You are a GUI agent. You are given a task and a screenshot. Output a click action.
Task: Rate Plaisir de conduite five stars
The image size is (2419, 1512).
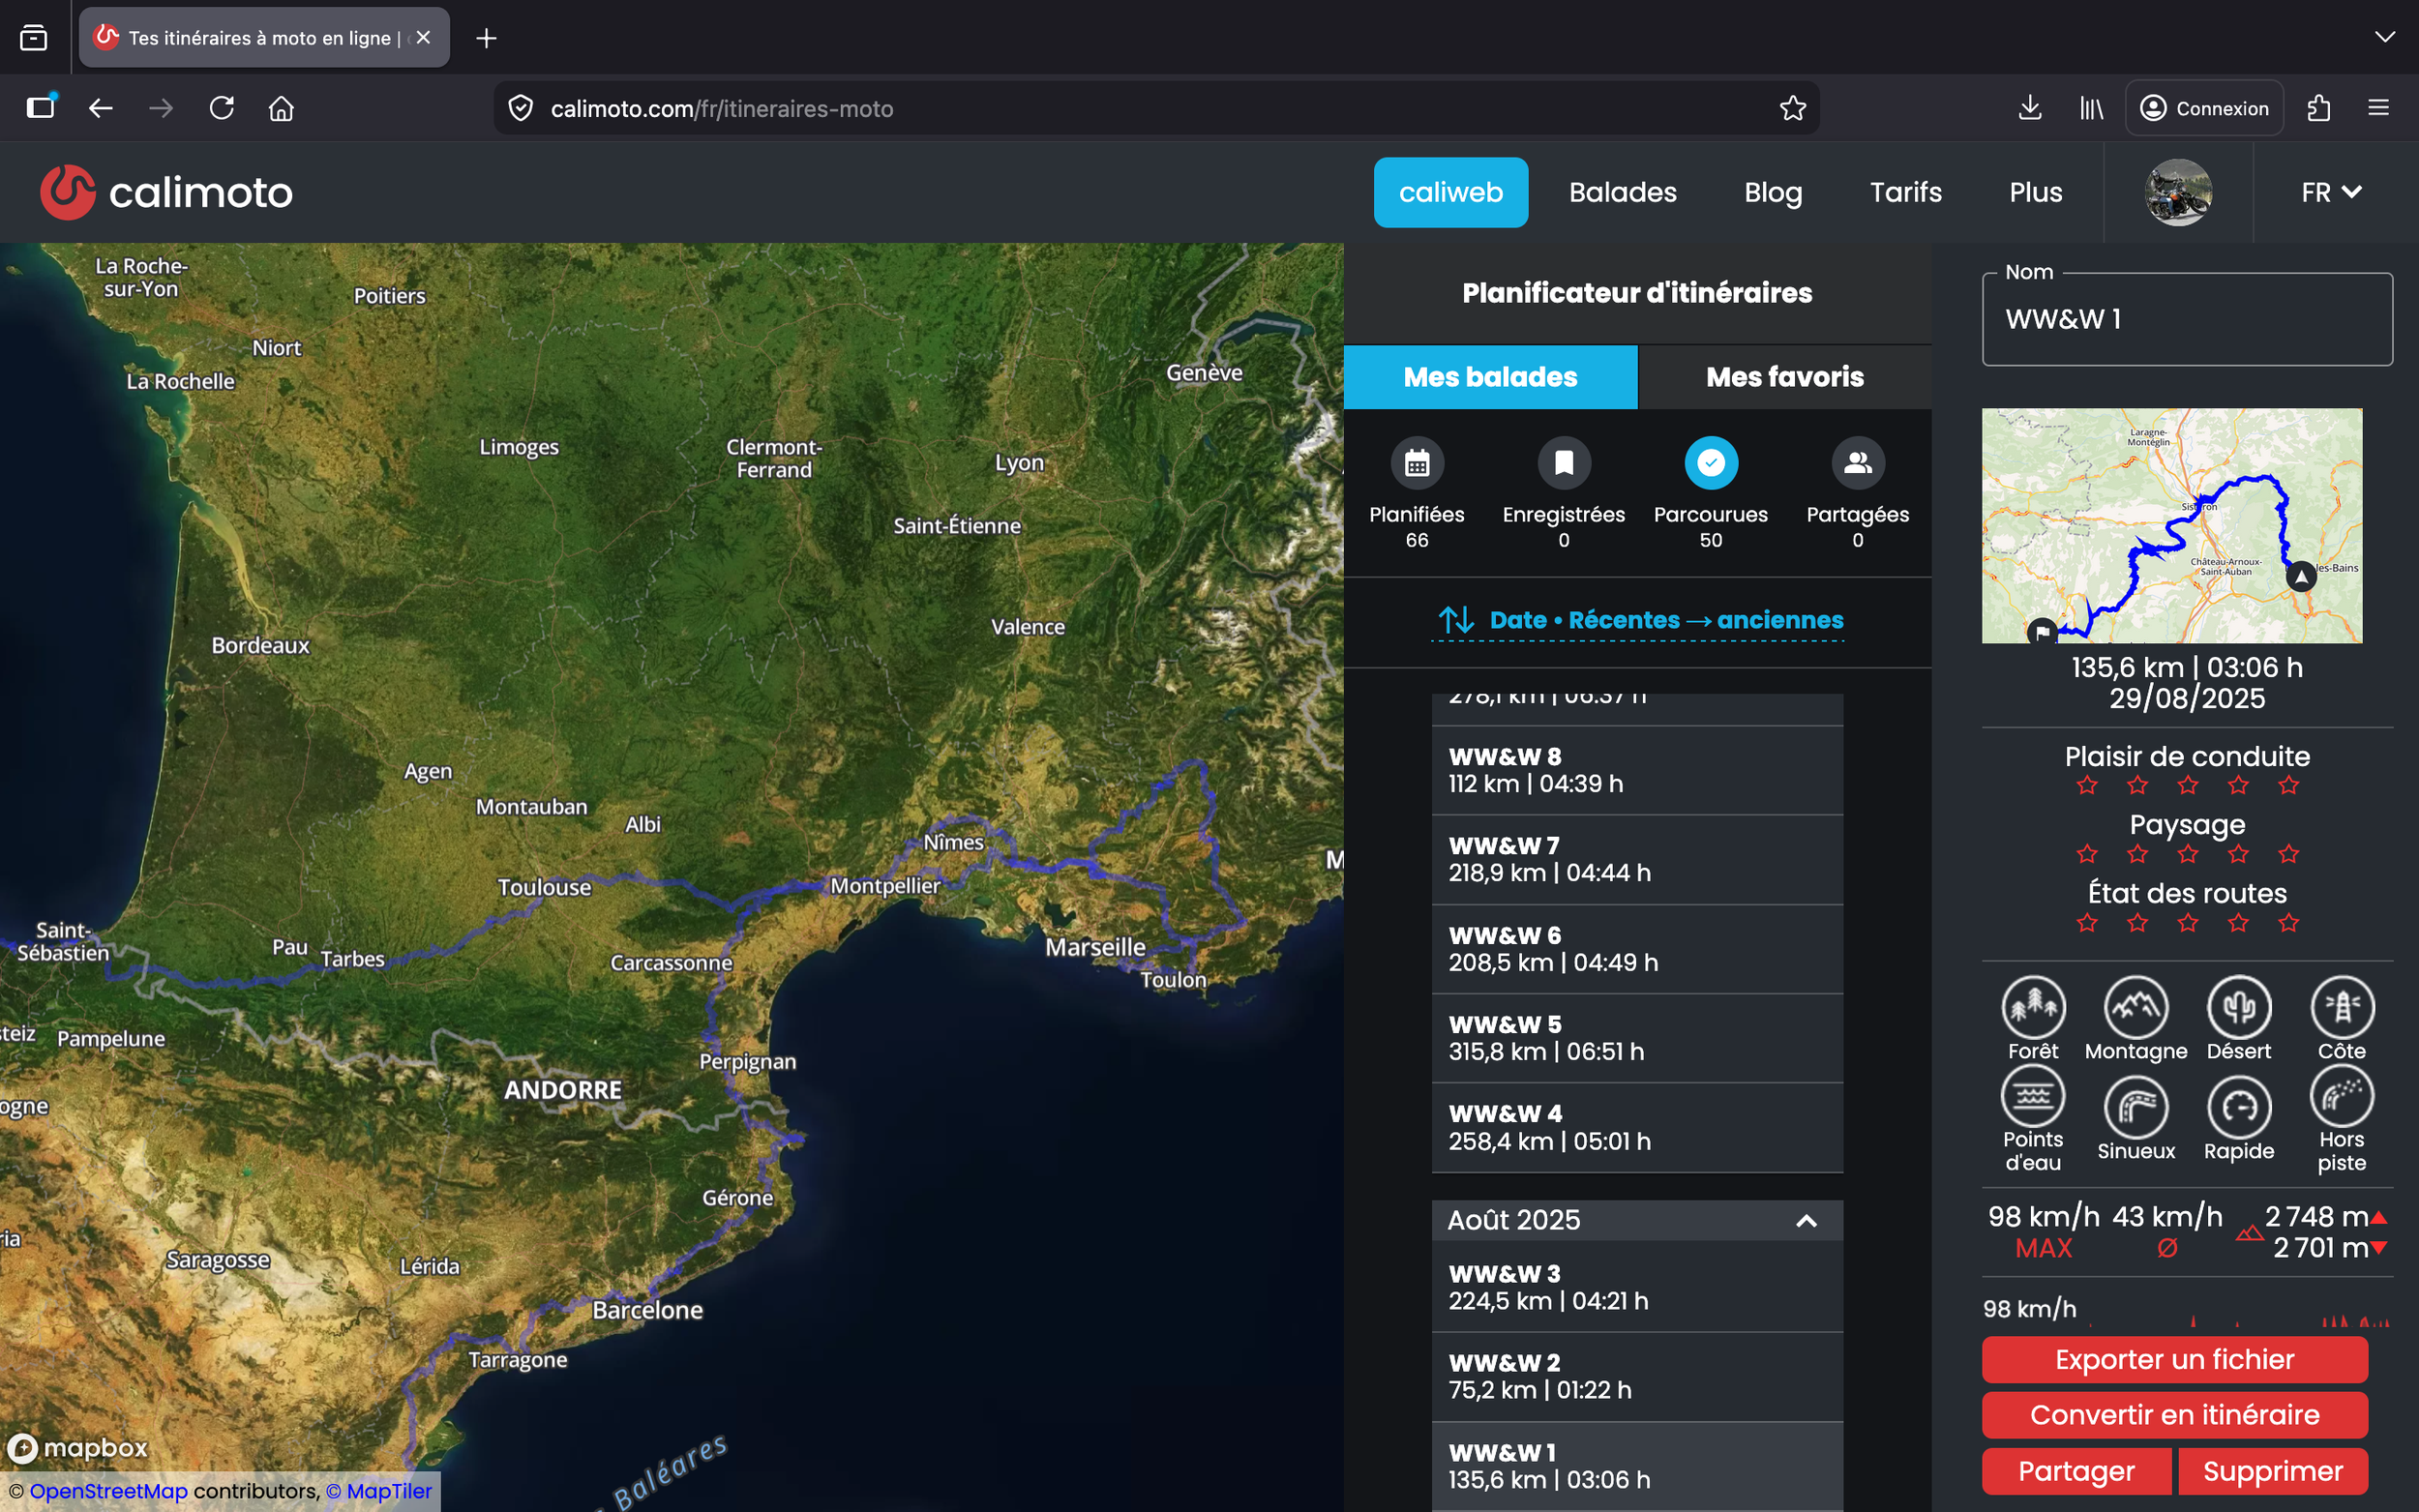click(x=2288, y=786)
